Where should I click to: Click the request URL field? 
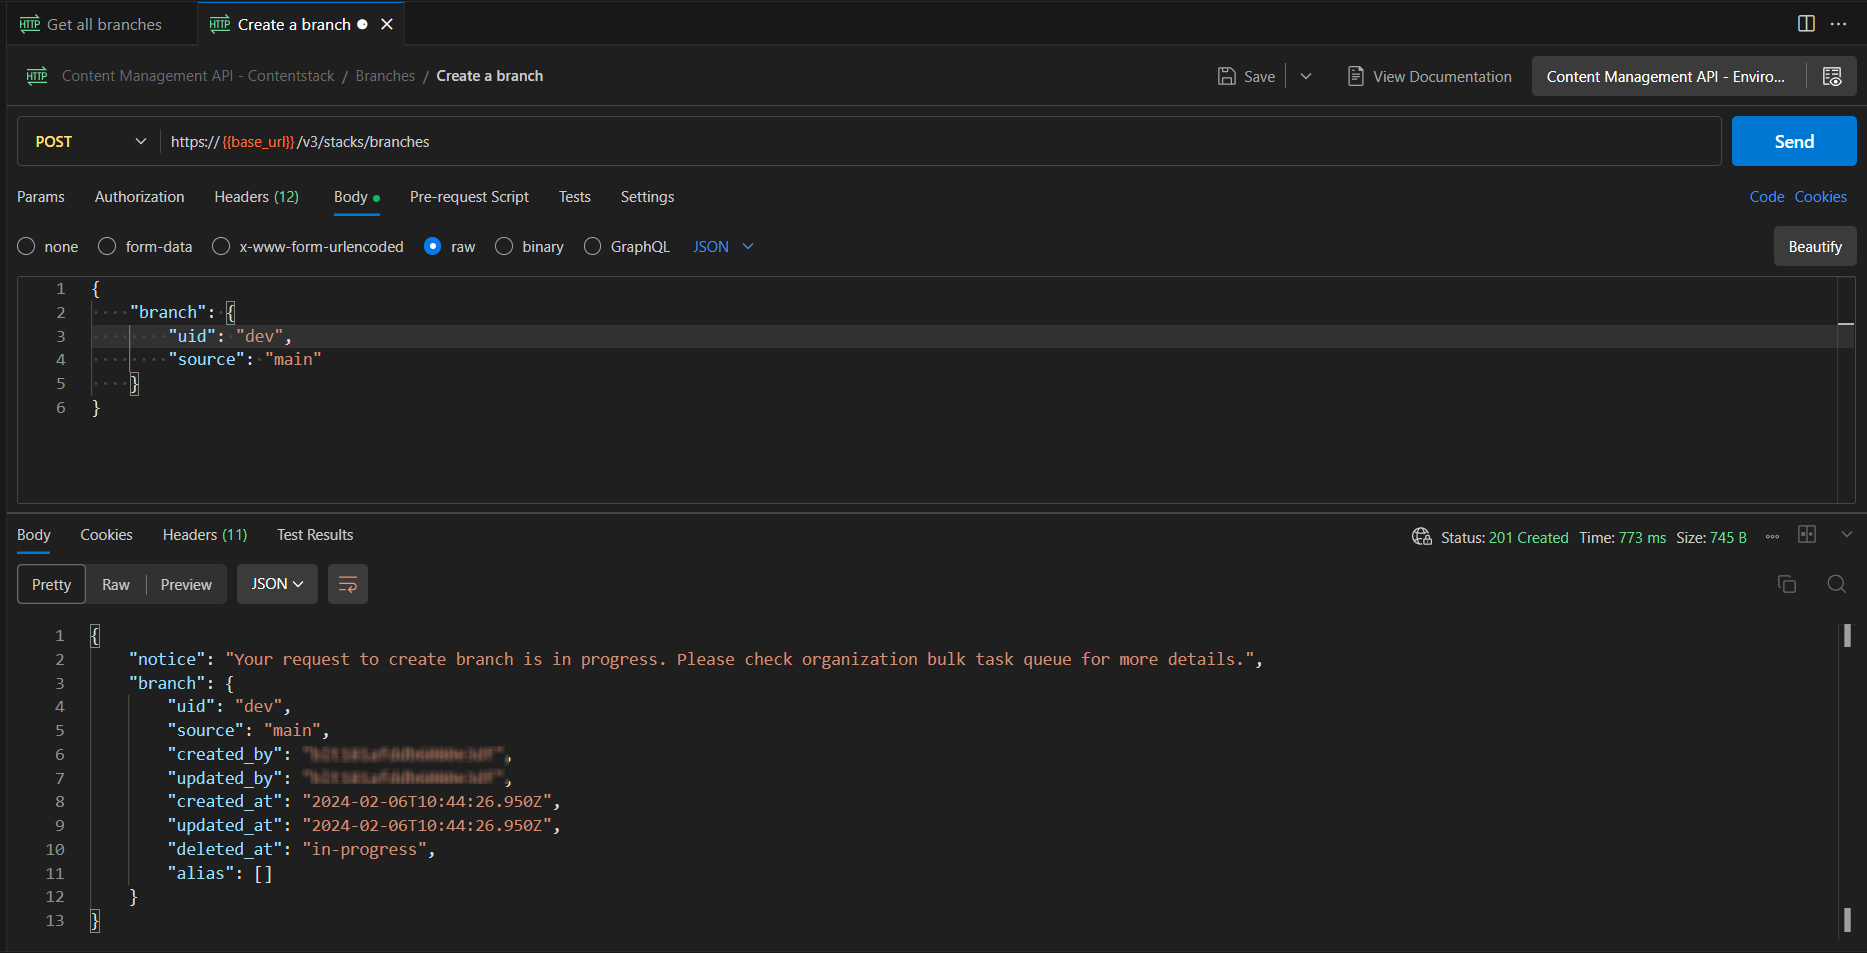[940, 142]
